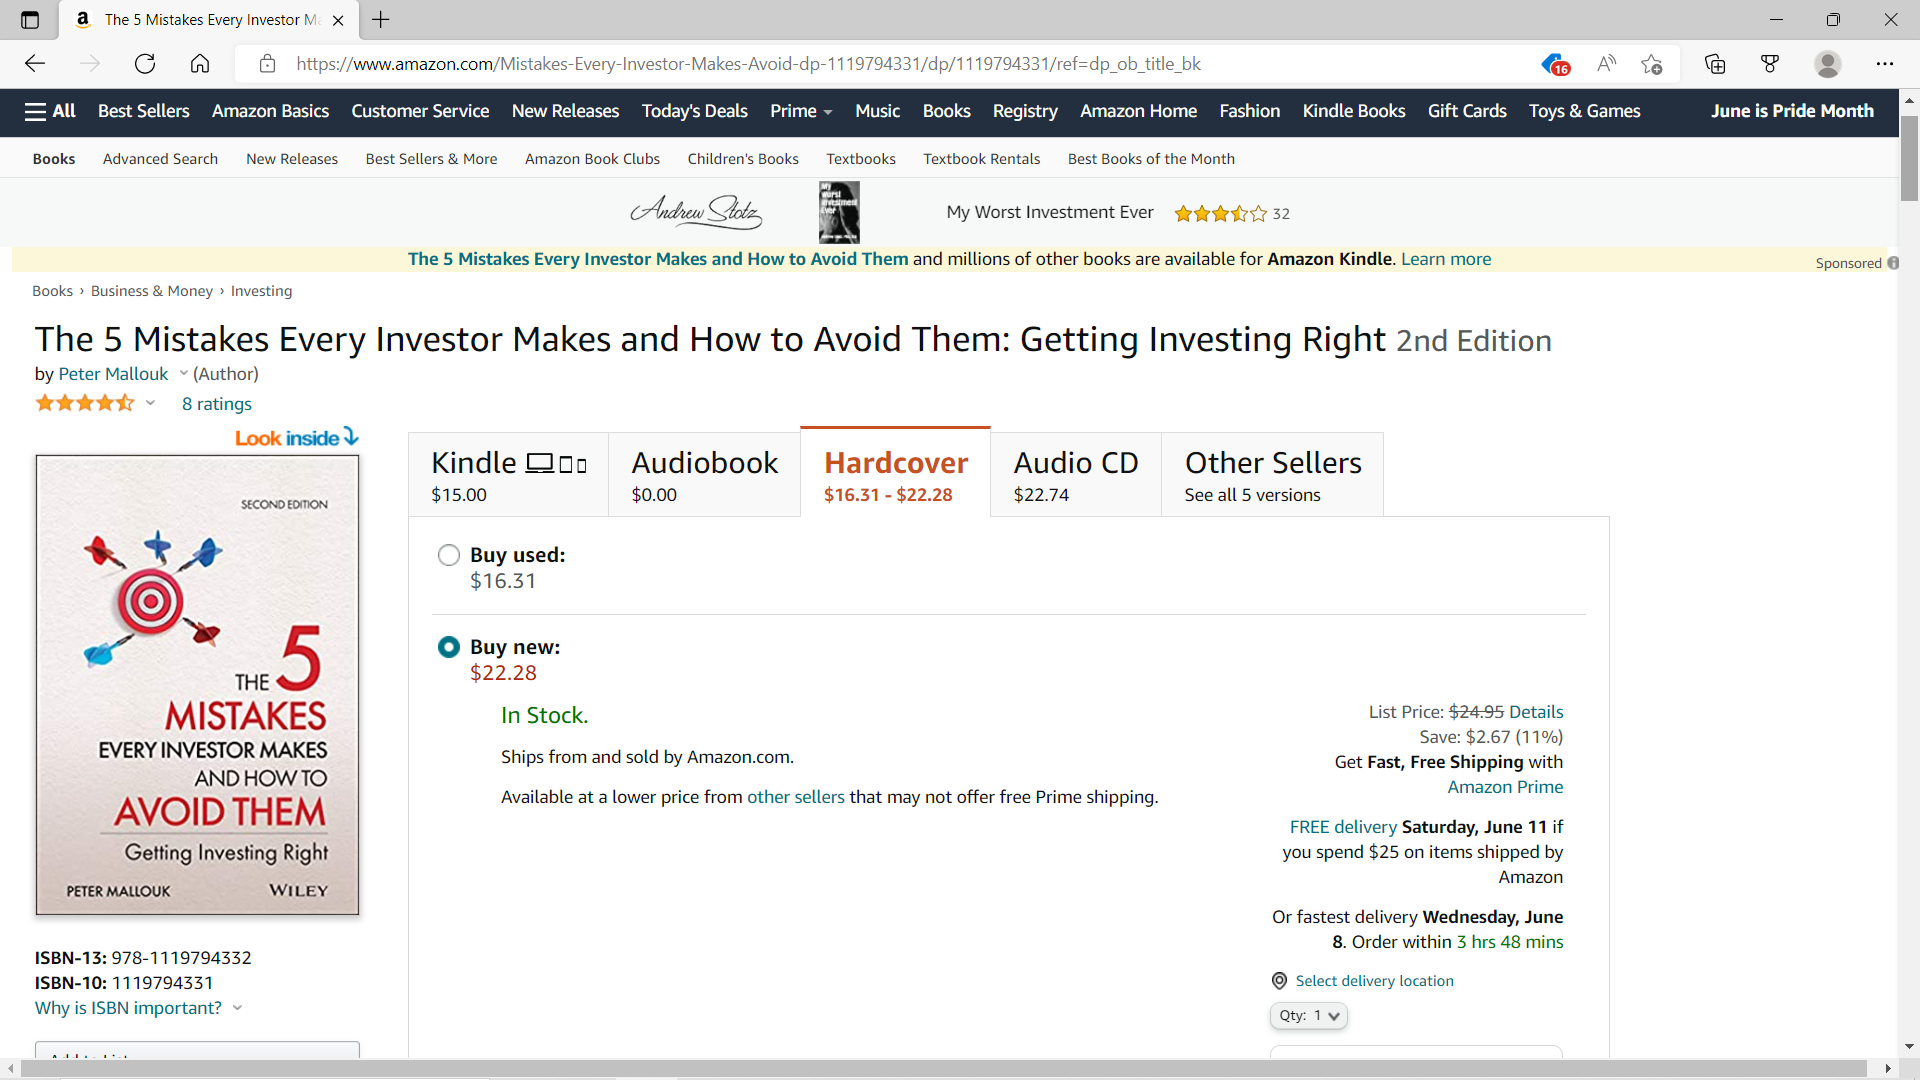
Task: Expand the Prime dropdown in navigation
Action: click(x=801, y=111)
